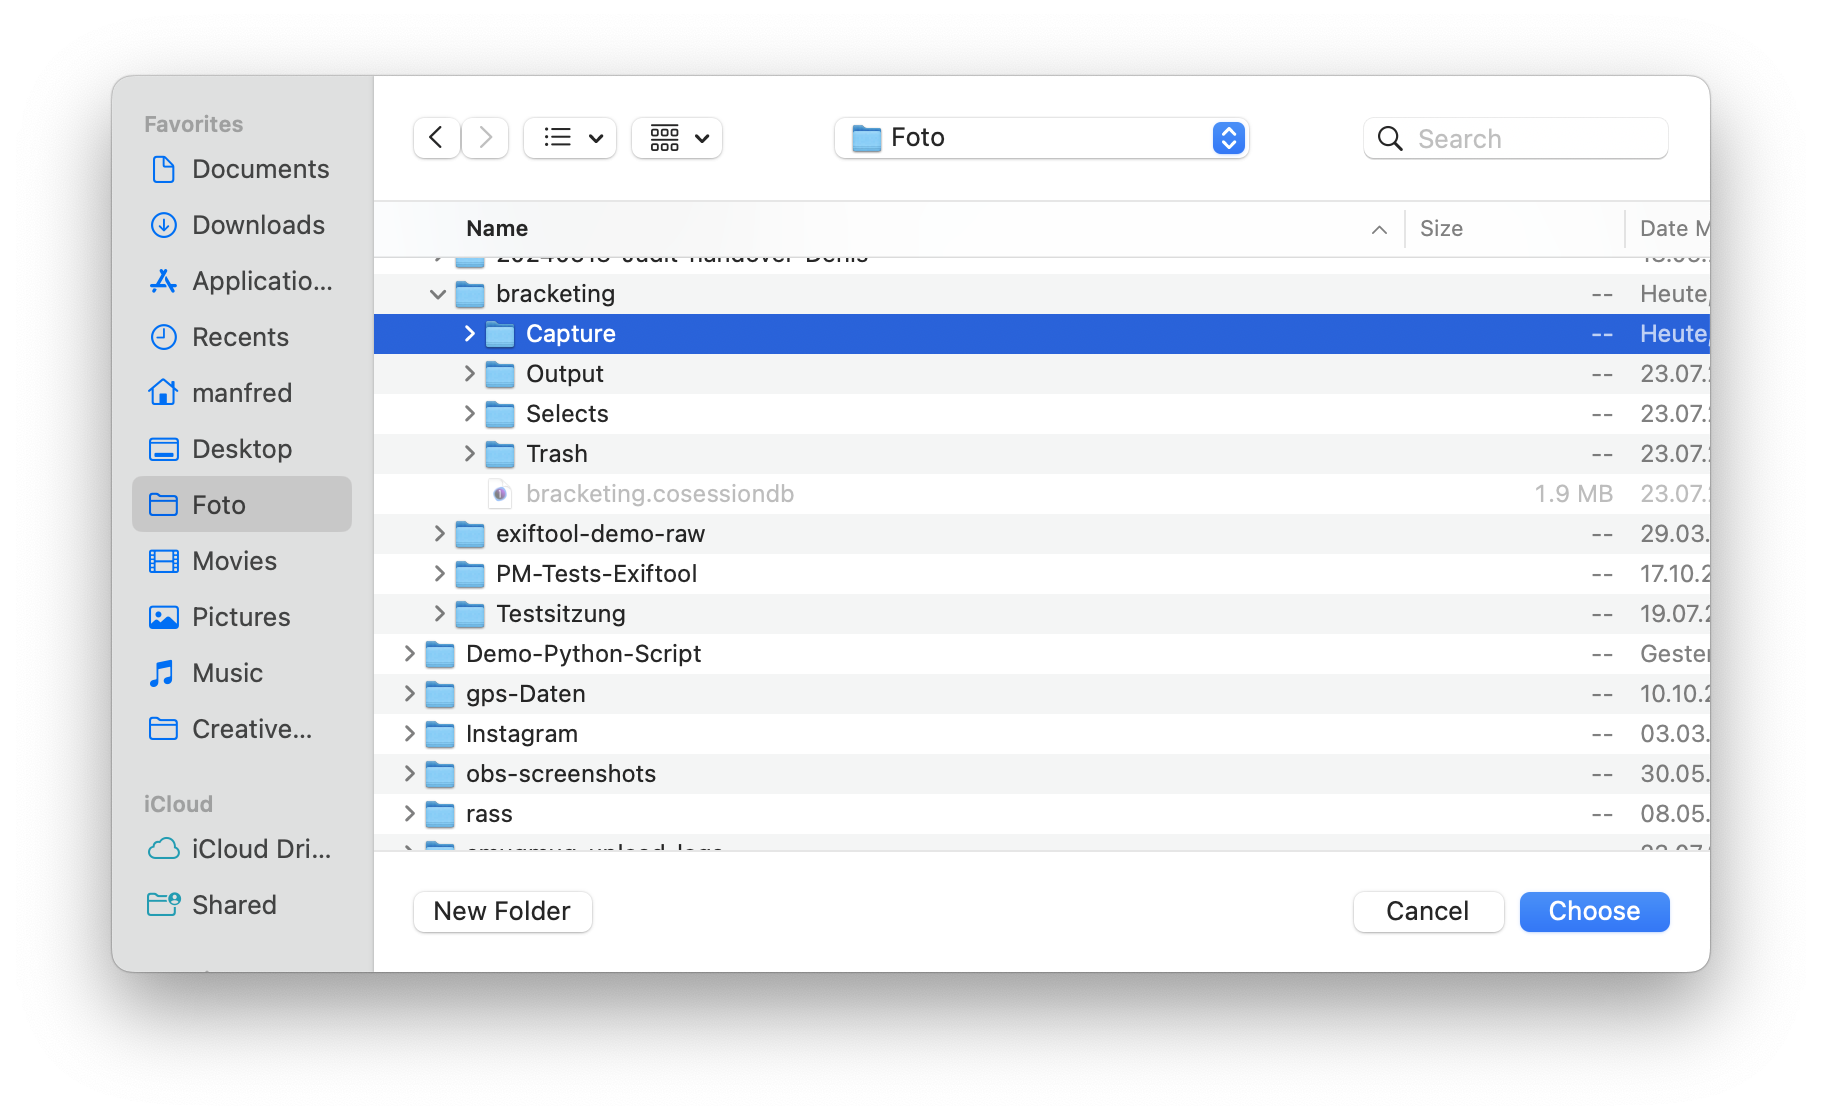
Task: Open Creative Cloud folder in sidebar
Action: (241, 729)
